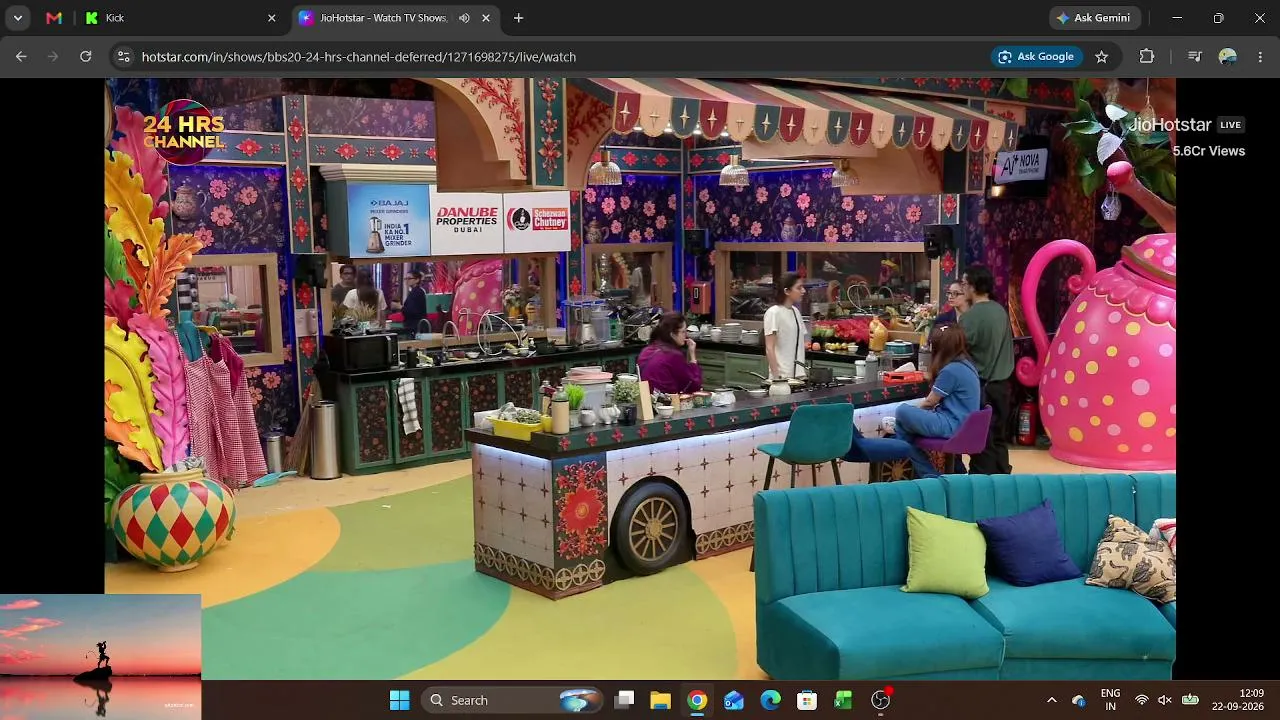Viewport: 1280px width, 720px height.
Task: Open OBS Studio from the taskbar
Action: 880,700
